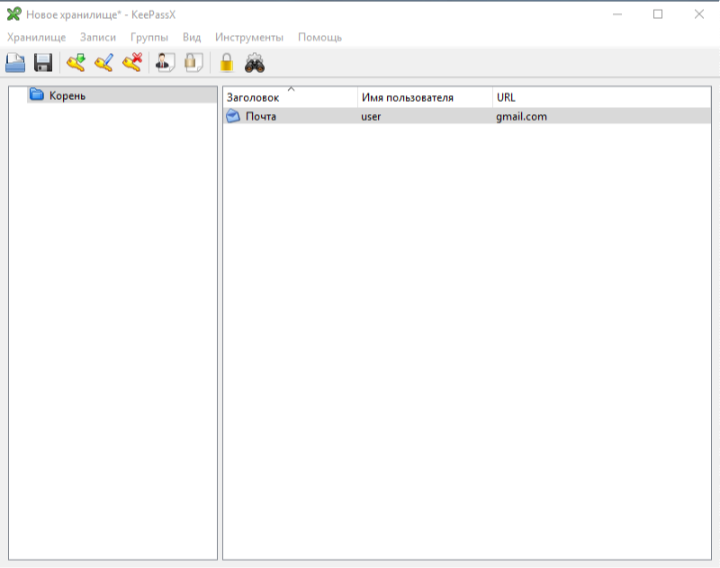Select the Корень group
Screen dimensions: 720x568
tap(122, 95)
